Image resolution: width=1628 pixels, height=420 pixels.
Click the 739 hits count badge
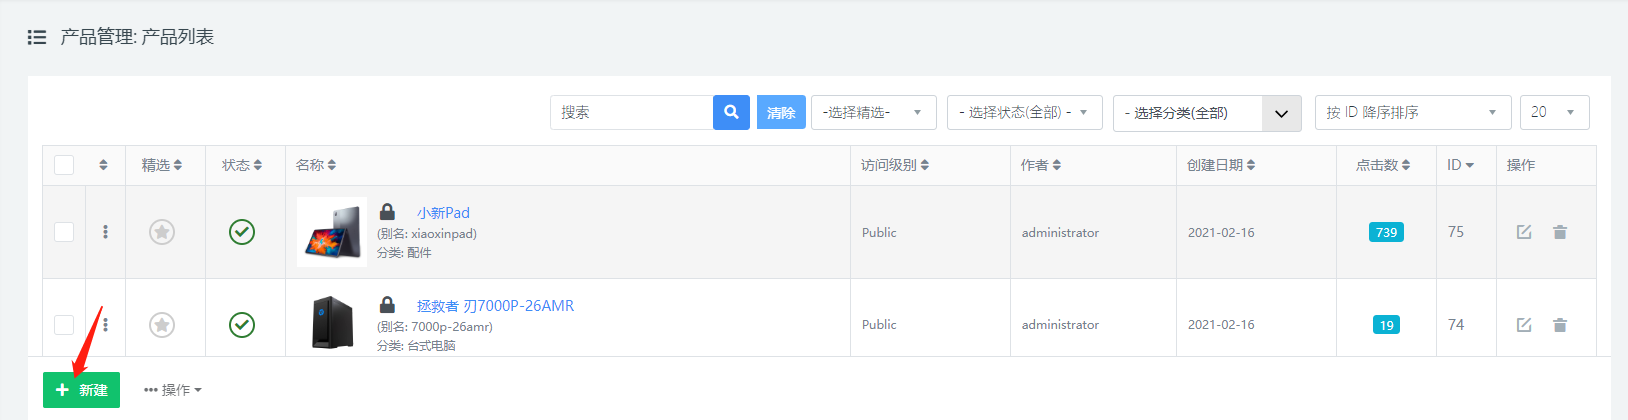[x=1386, y=232]
